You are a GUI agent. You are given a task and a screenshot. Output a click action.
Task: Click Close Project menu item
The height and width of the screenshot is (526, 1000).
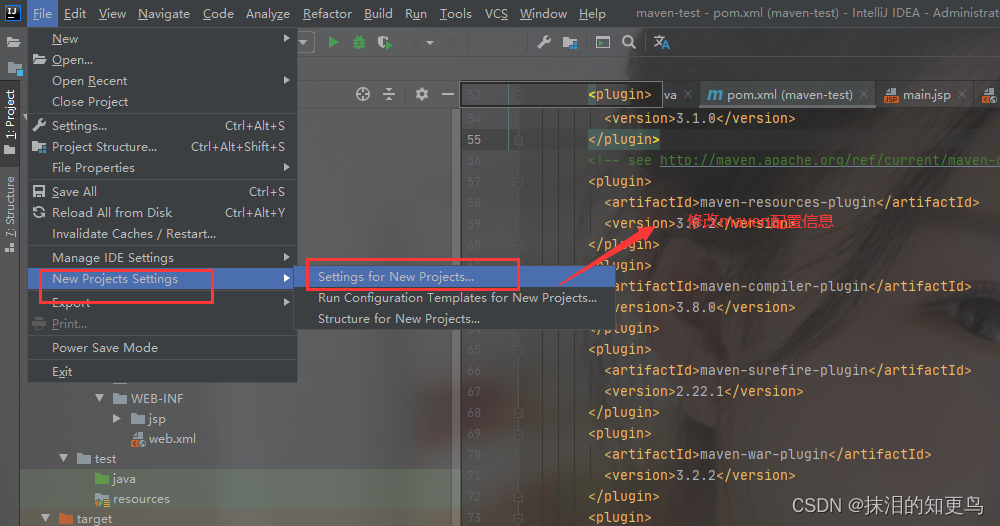click(x=163, y=101)
